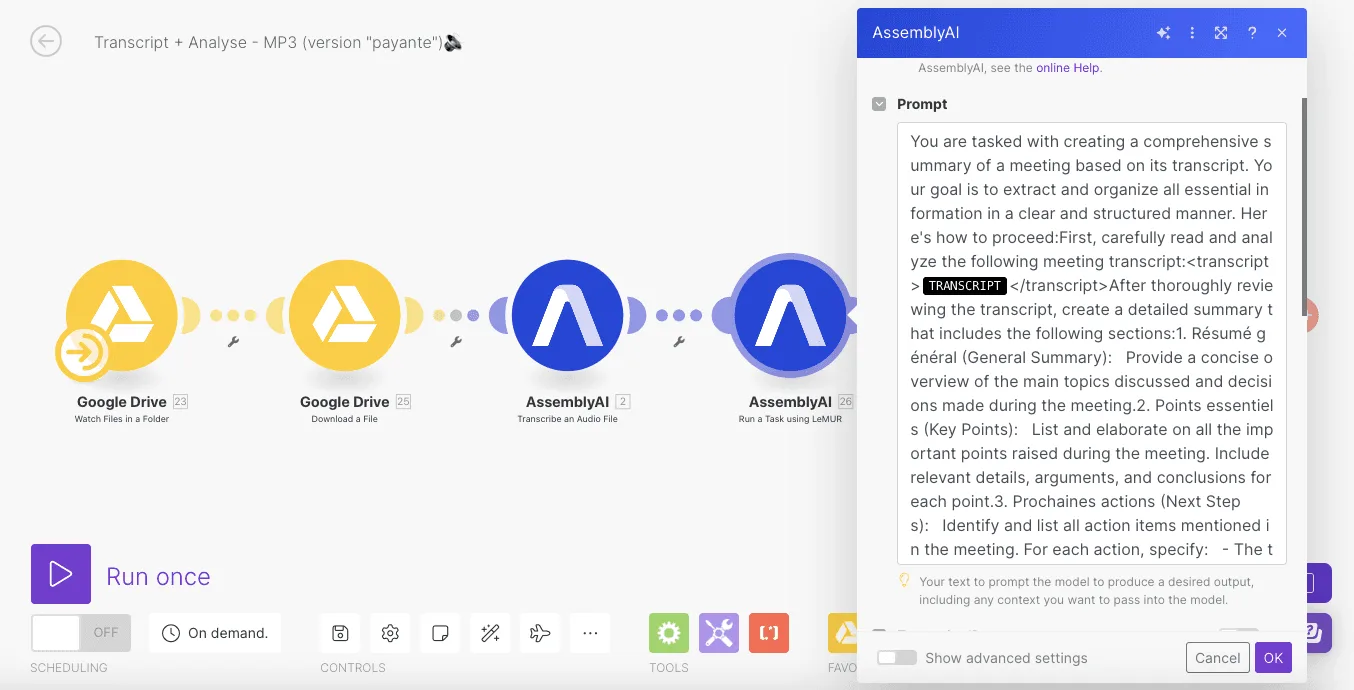This screenshot has height=690, width=1354.
Task: Close the AssemblyAI panel
Action: [1282, 33]
